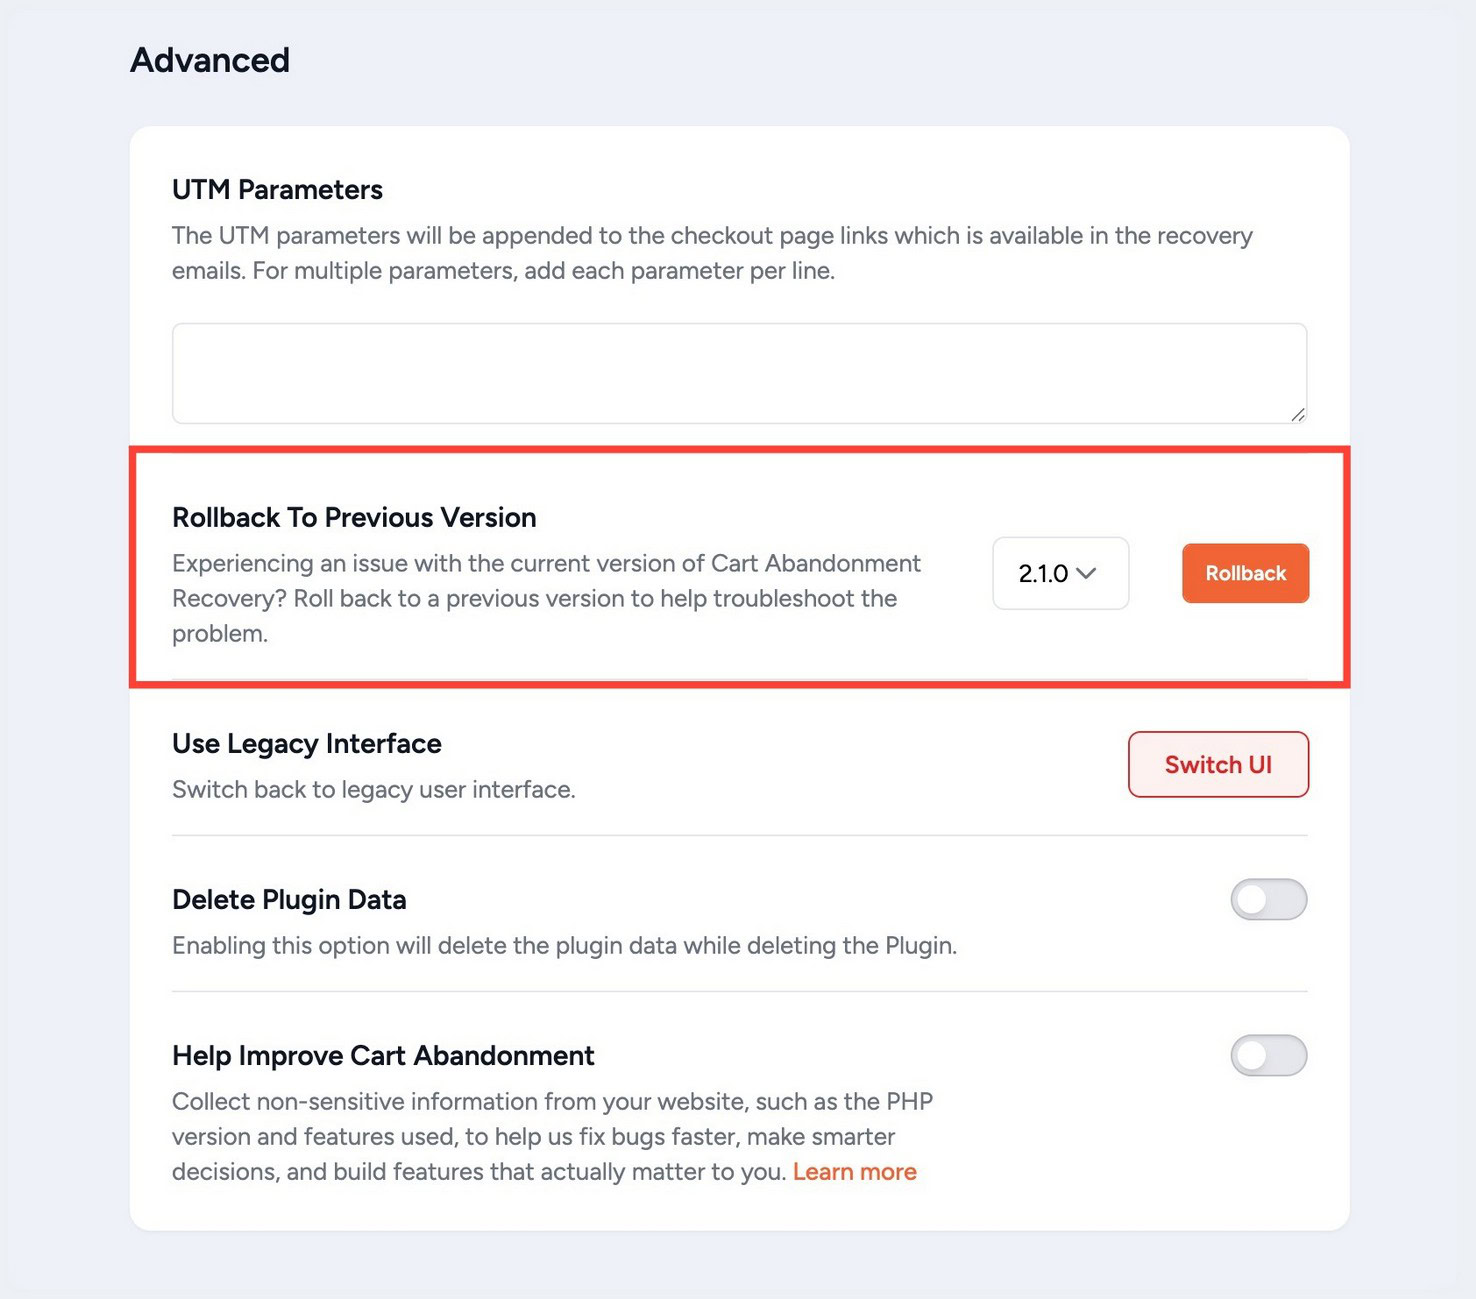Click the Rollback To Previous Version heading
This screenshot has height=1299, width=1476.
(x=354, y=517)
